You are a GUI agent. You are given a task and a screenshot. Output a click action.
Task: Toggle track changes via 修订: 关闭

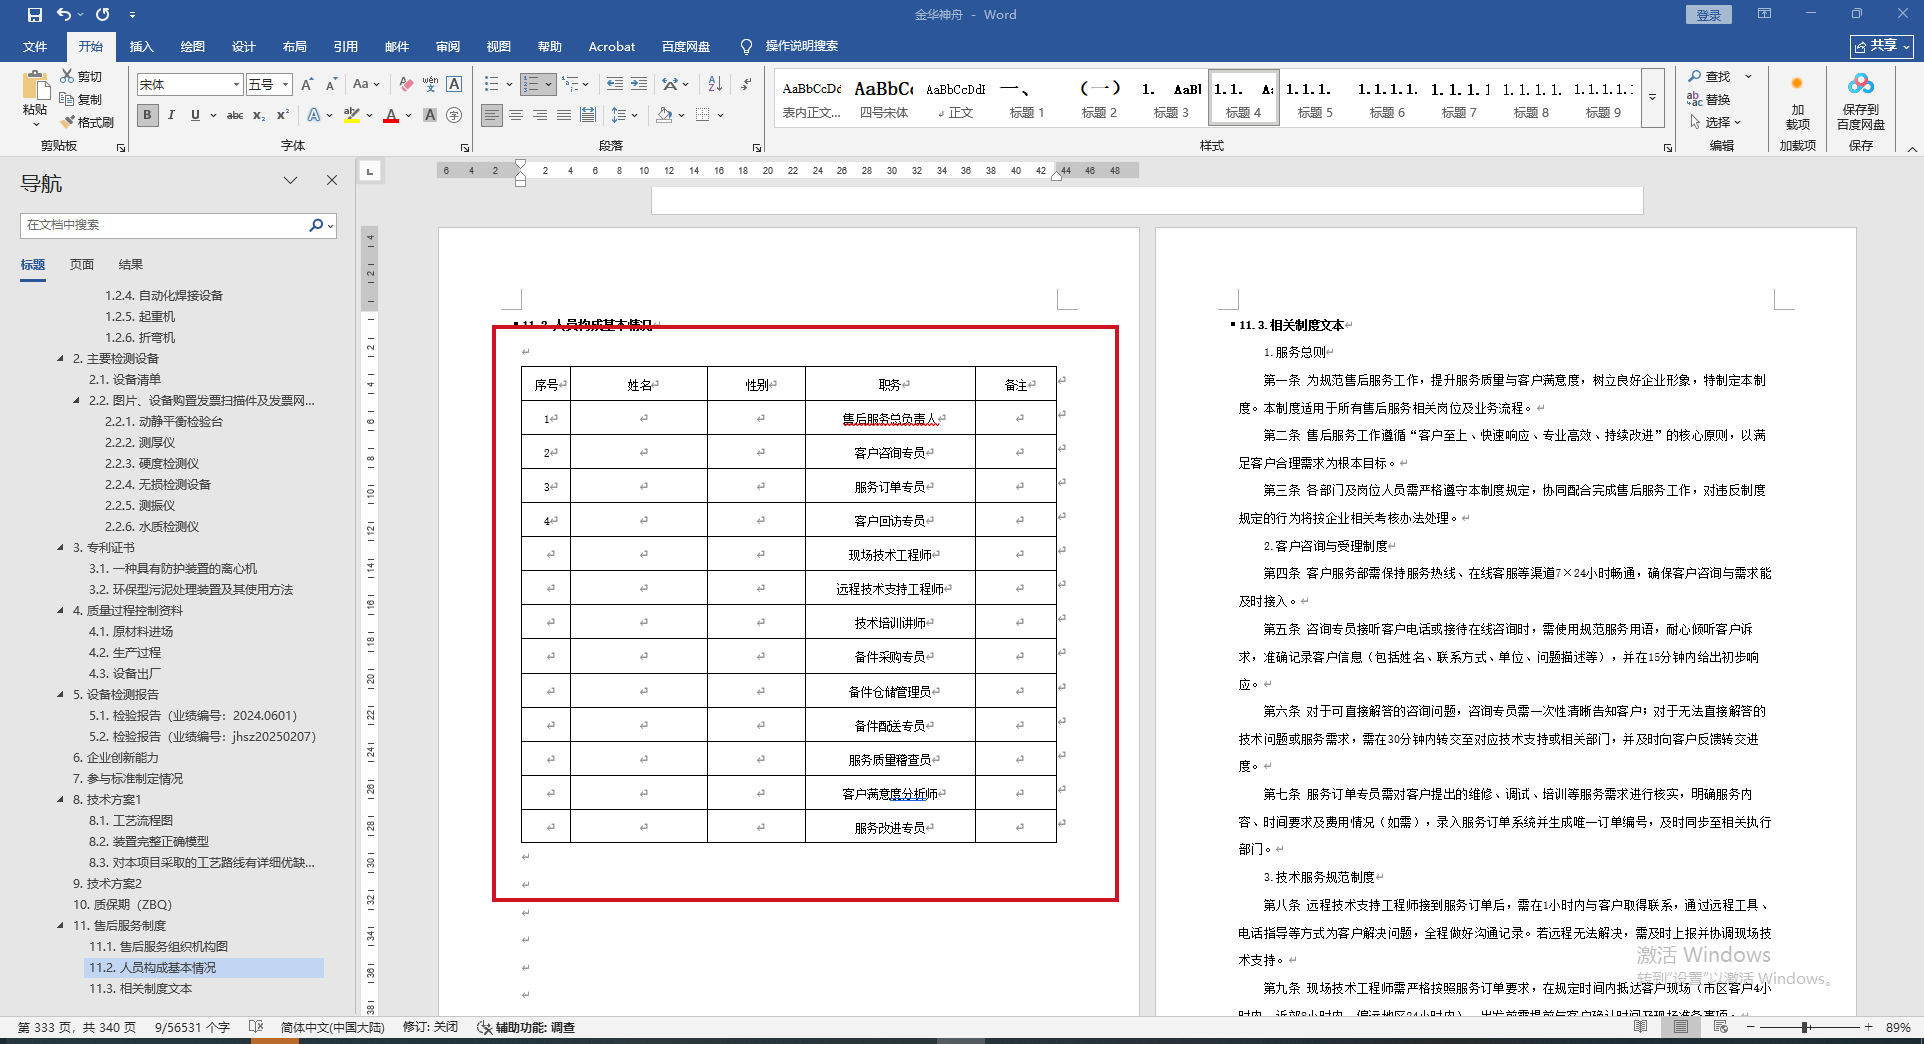coord(431,1027)
